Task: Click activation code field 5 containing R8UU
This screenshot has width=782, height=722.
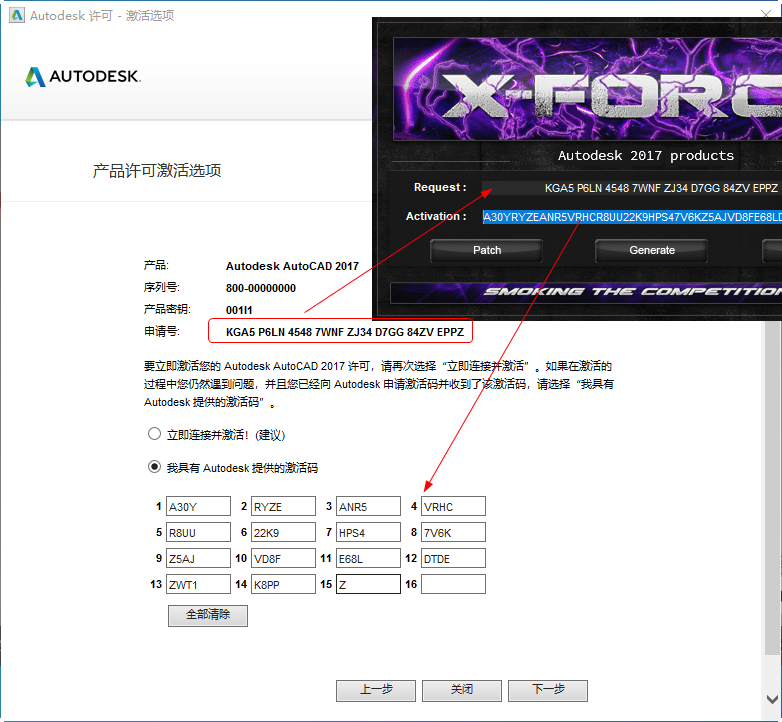Action: [198, 532]
